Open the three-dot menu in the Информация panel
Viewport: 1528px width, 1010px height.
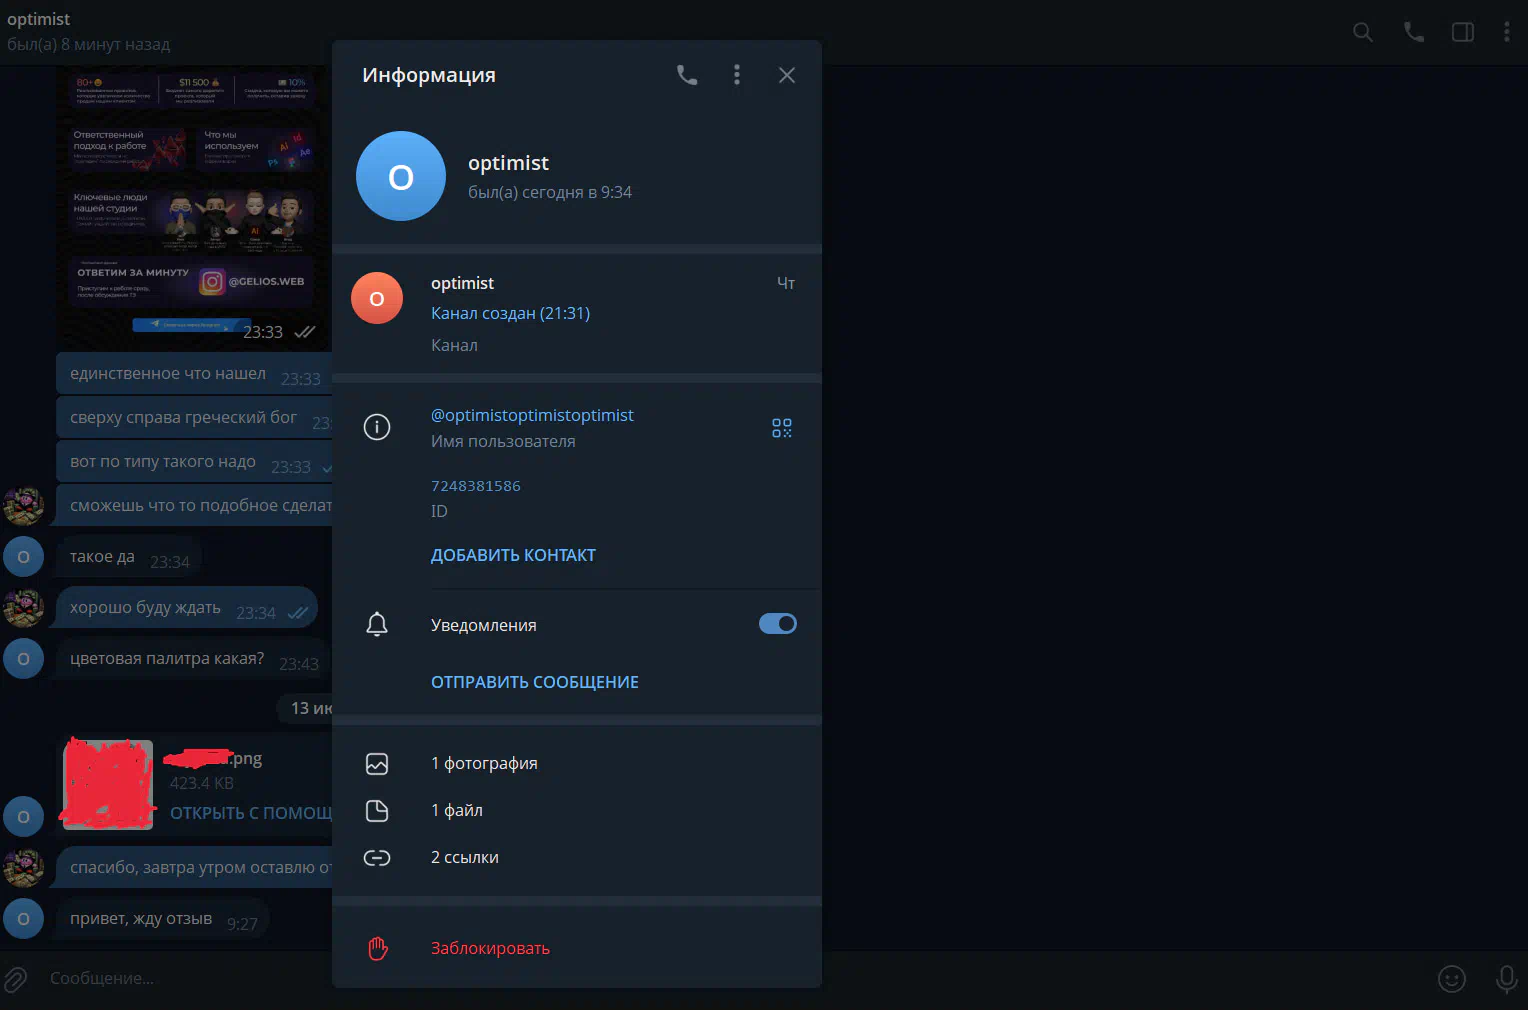click(x=737, y=75)
